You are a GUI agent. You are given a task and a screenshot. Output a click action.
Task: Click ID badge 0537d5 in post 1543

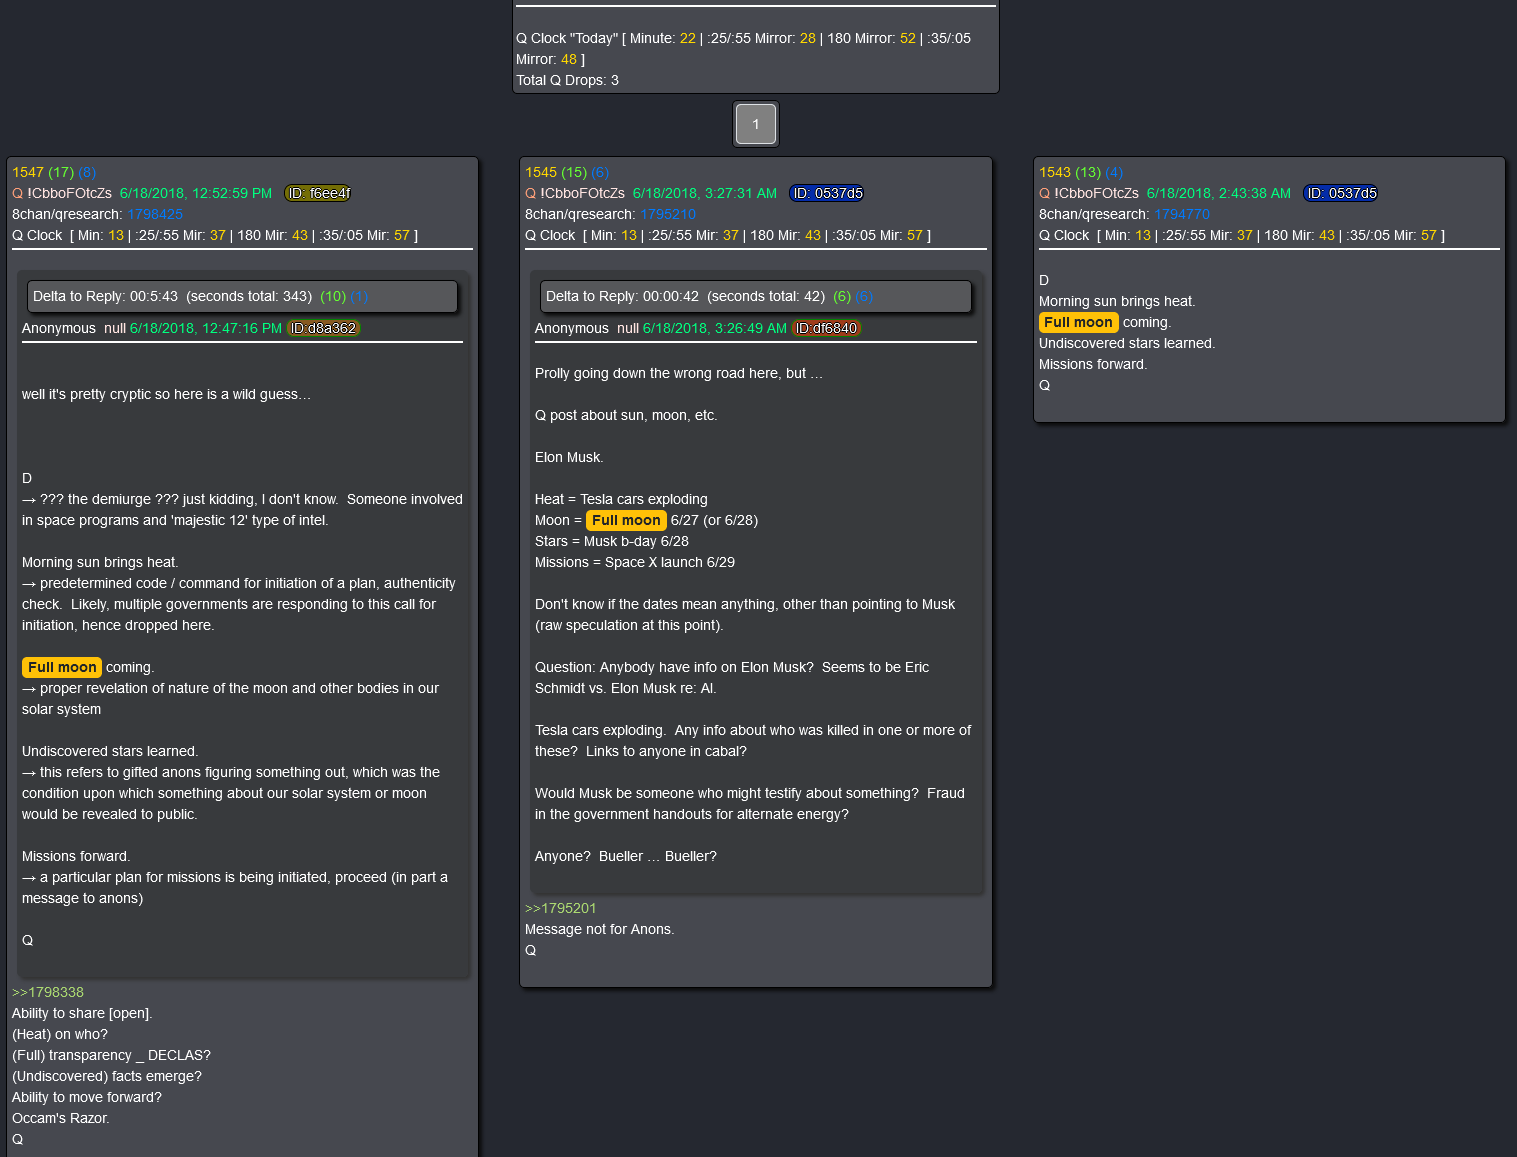tap(1342, 193)
